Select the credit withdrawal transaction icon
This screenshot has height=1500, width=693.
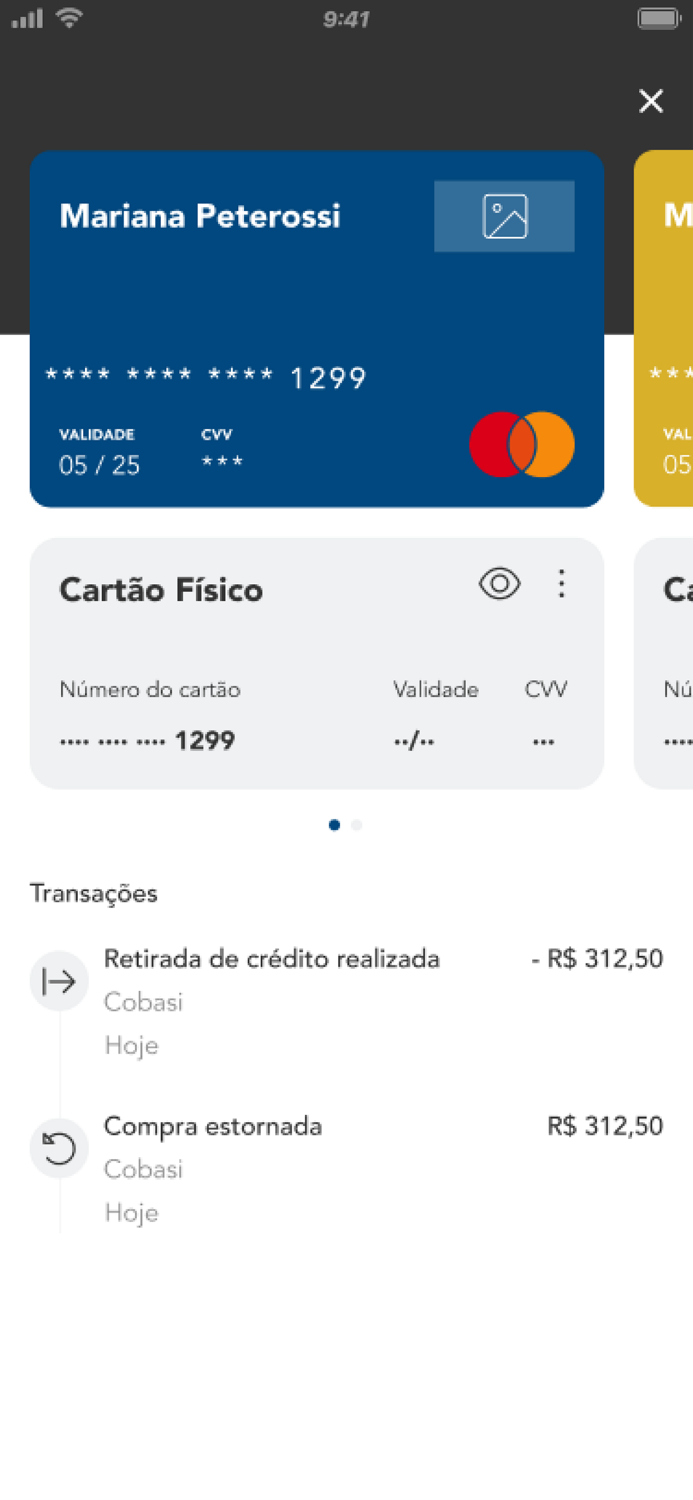click(x=59, y=981)
